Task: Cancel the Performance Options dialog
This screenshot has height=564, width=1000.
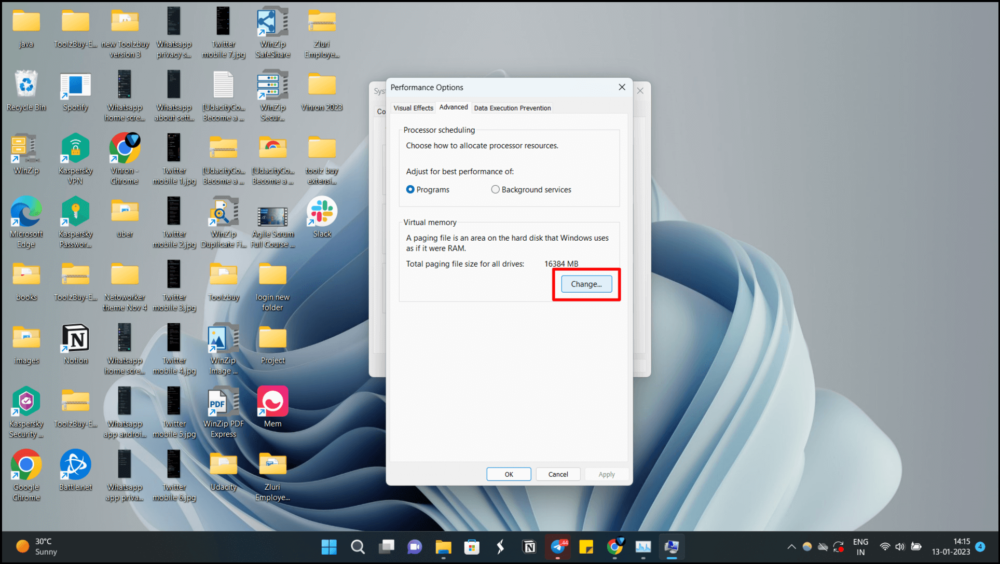Action: [558, 474]
